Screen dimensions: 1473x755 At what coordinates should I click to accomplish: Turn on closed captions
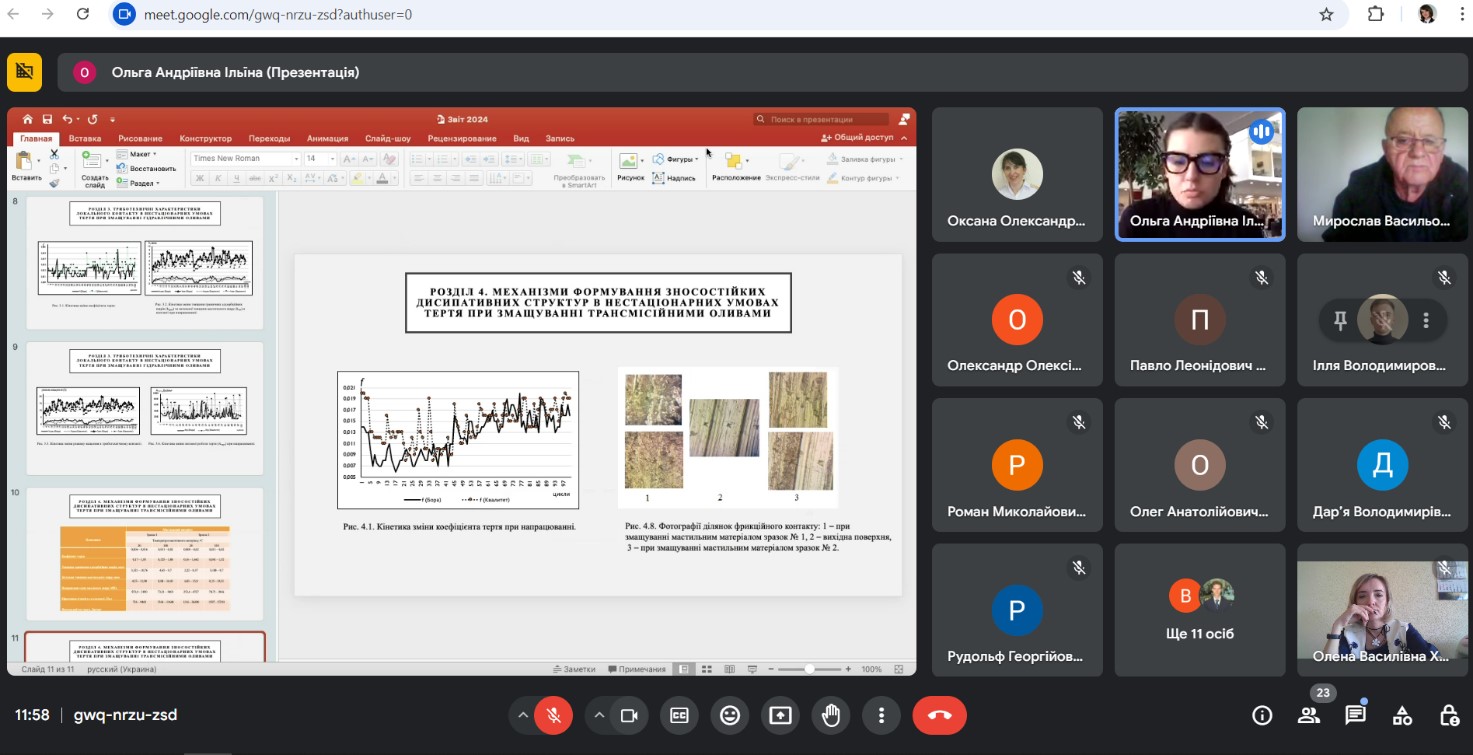click(x=680, y=715)
